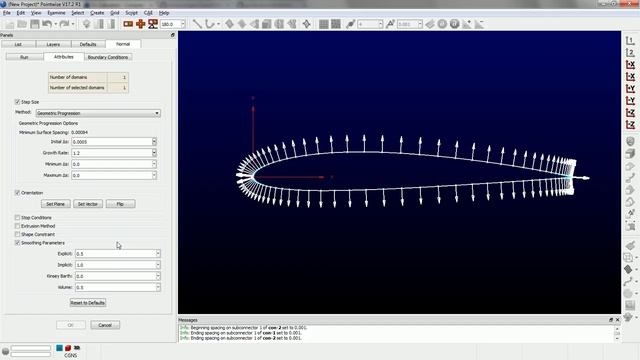The width and height of the screenshot is (640, 360).
Task: Click the A spacing icon in the toolbar
Action: (x=390, y=24)
